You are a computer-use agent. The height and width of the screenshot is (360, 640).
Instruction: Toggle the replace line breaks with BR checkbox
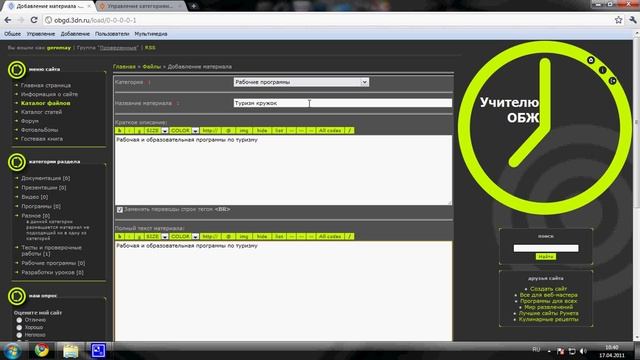point(120,210)
